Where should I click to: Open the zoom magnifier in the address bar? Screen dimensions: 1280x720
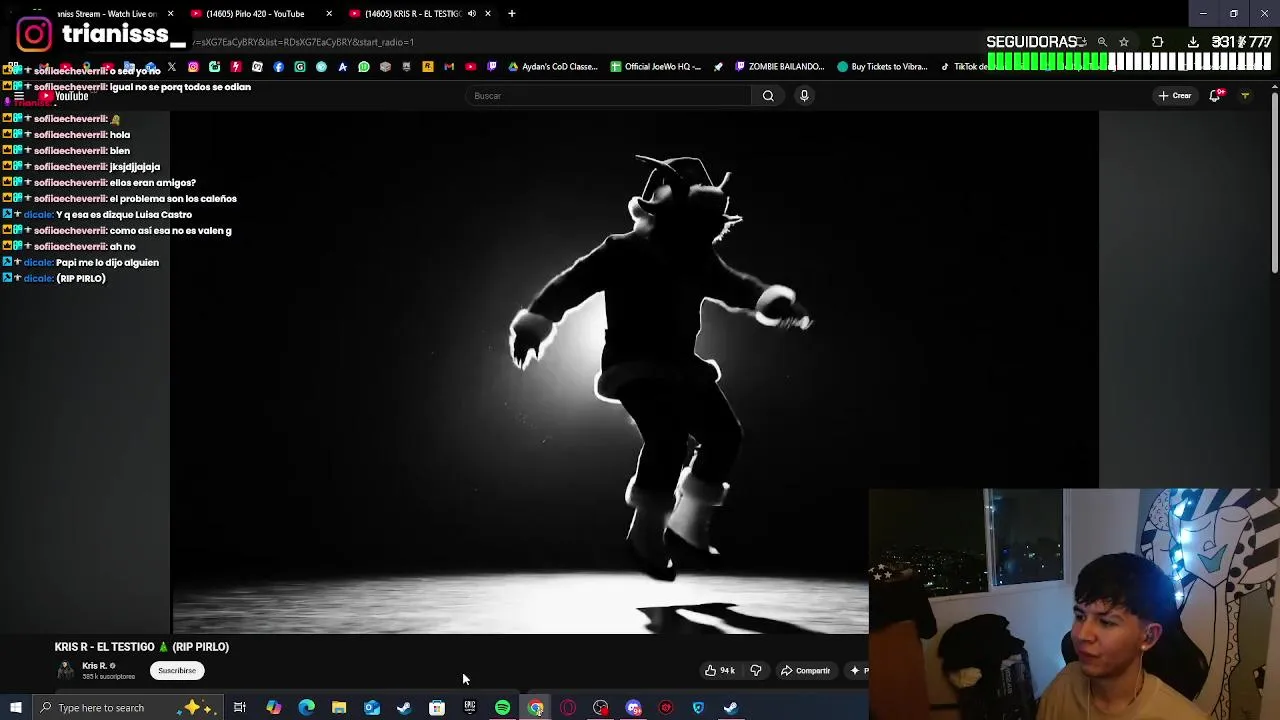pyautogui.click(x=1102, y=42)
